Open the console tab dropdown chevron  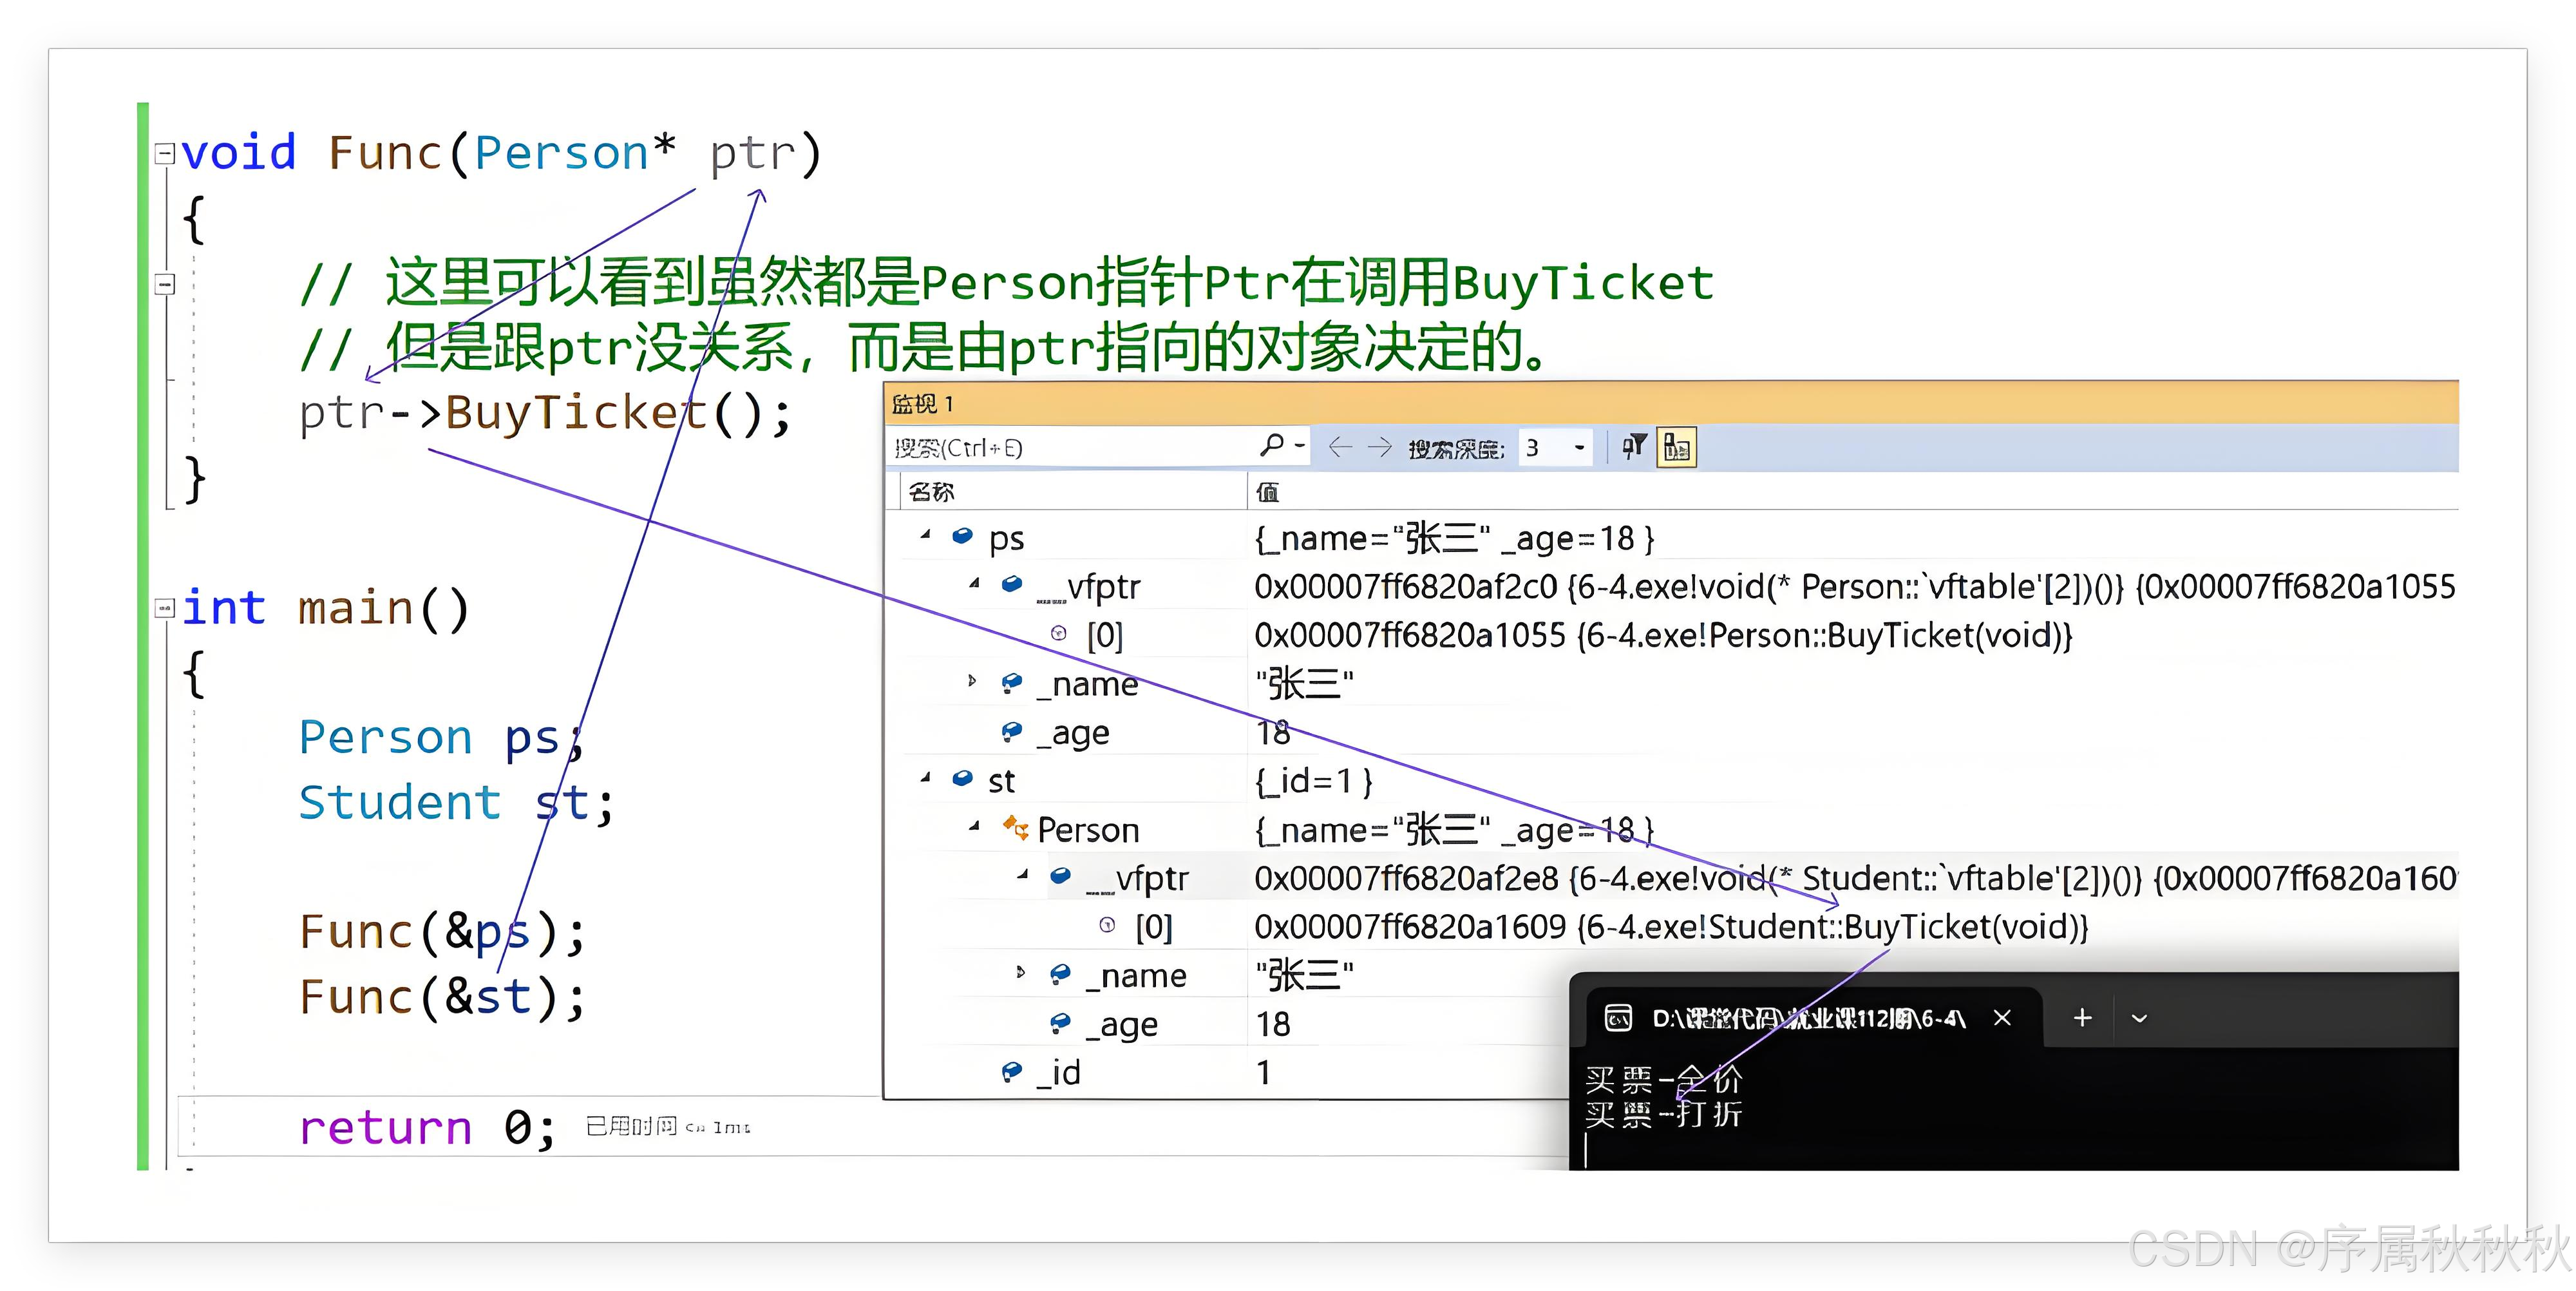(x=2139, y=1018)
